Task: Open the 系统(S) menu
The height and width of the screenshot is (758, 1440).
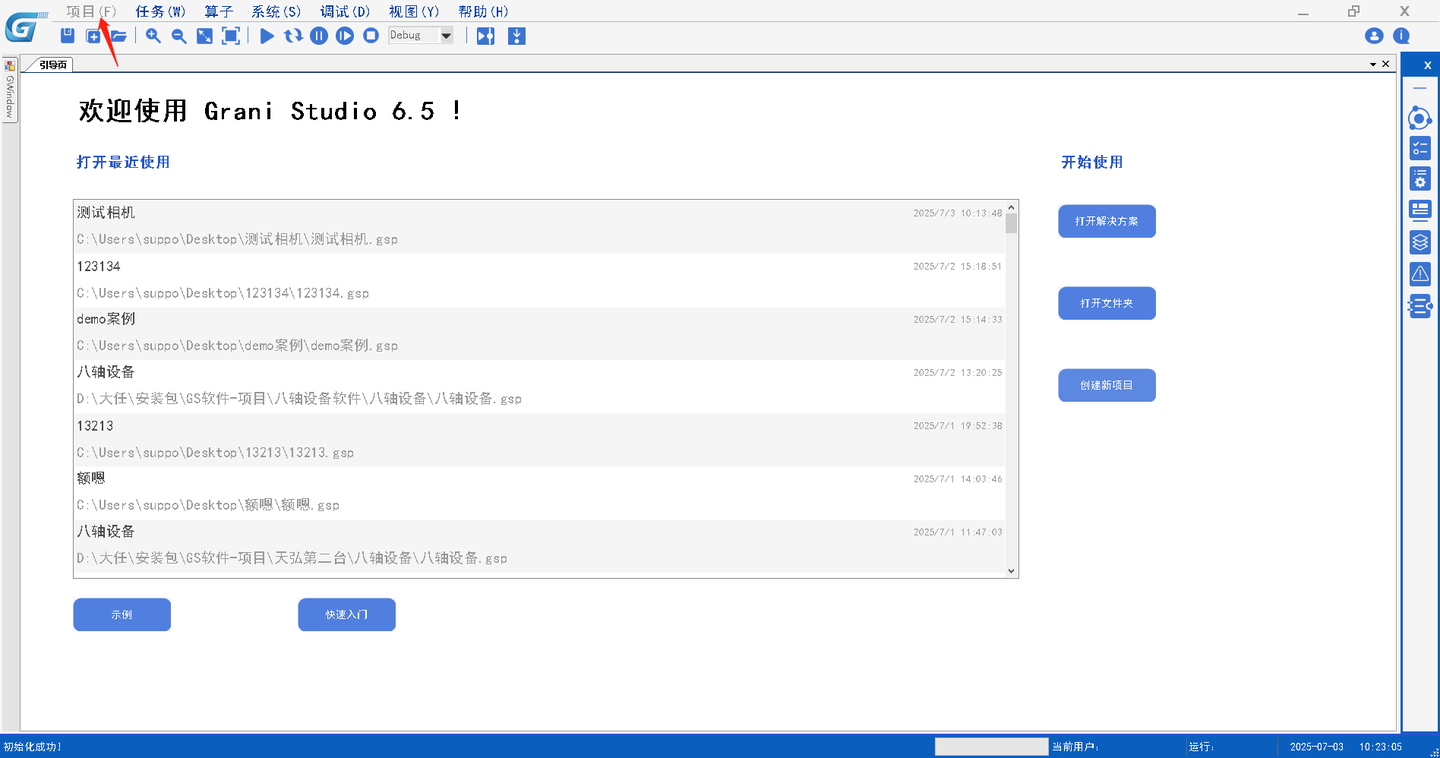Action: pyautogui.click(x=276, y=11)
